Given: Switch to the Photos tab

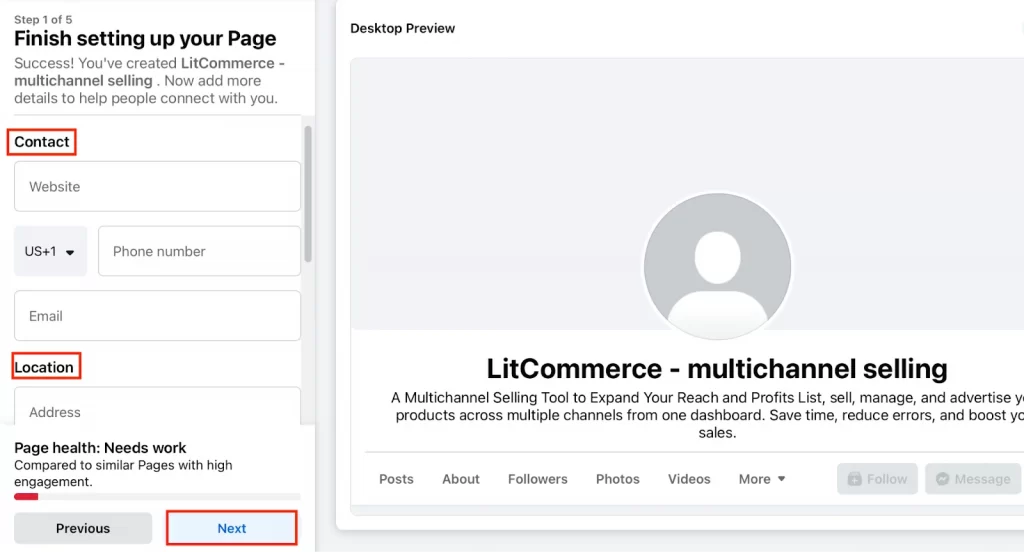Looking at the screenshot, I should [617, 479].
